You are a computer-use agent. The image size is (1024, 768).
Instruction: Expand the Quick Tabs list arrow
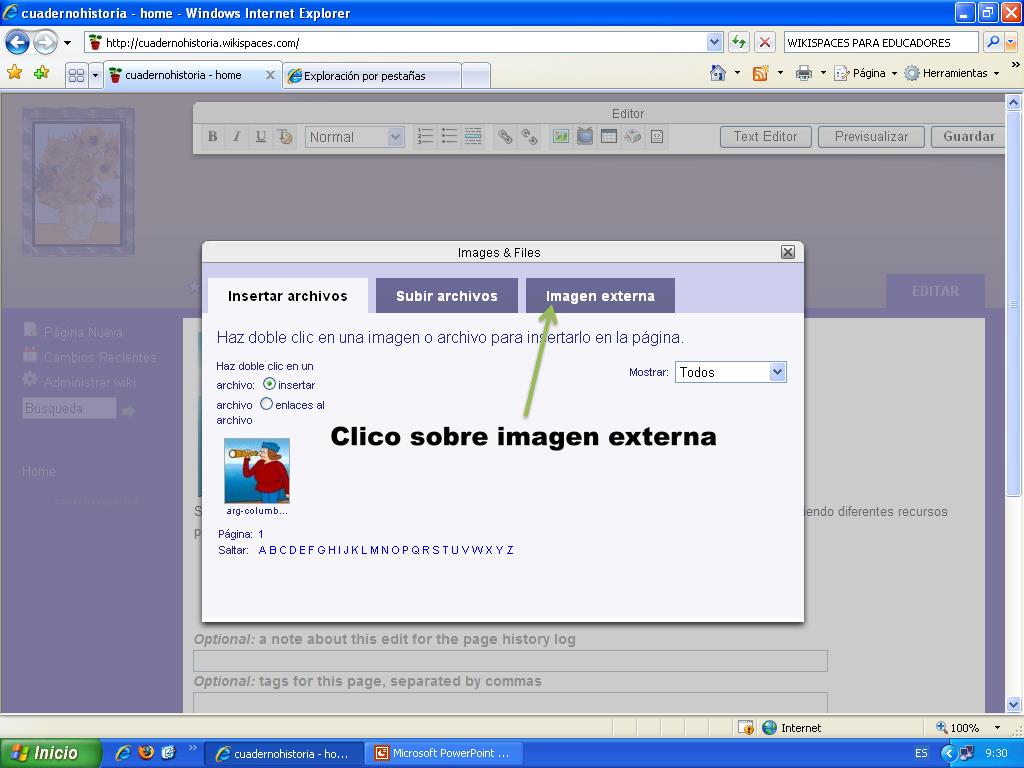(x=95, y=76)
